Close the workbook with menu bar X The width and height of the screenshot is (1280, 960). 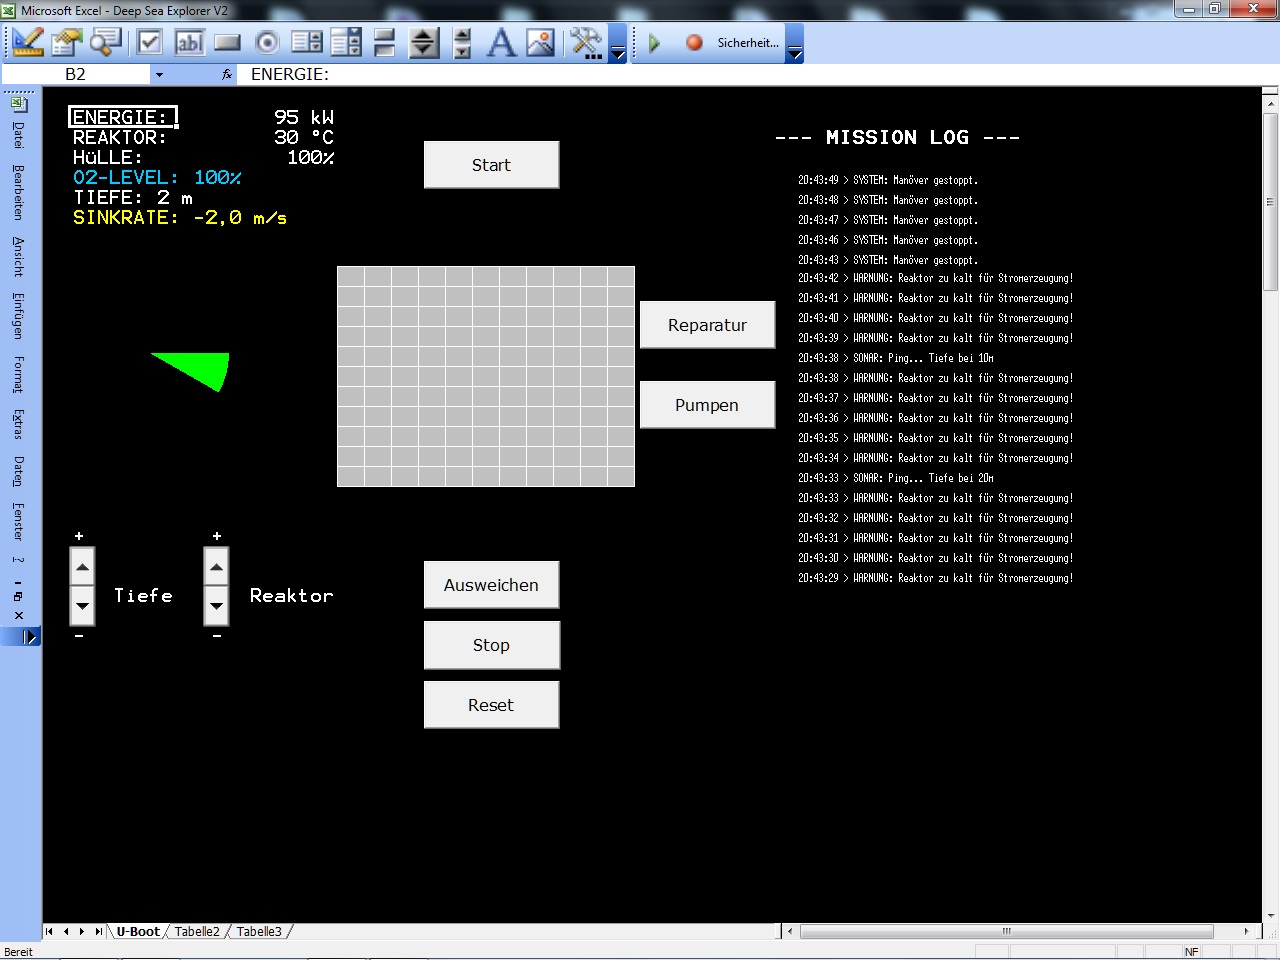click(x=19, y=615)
